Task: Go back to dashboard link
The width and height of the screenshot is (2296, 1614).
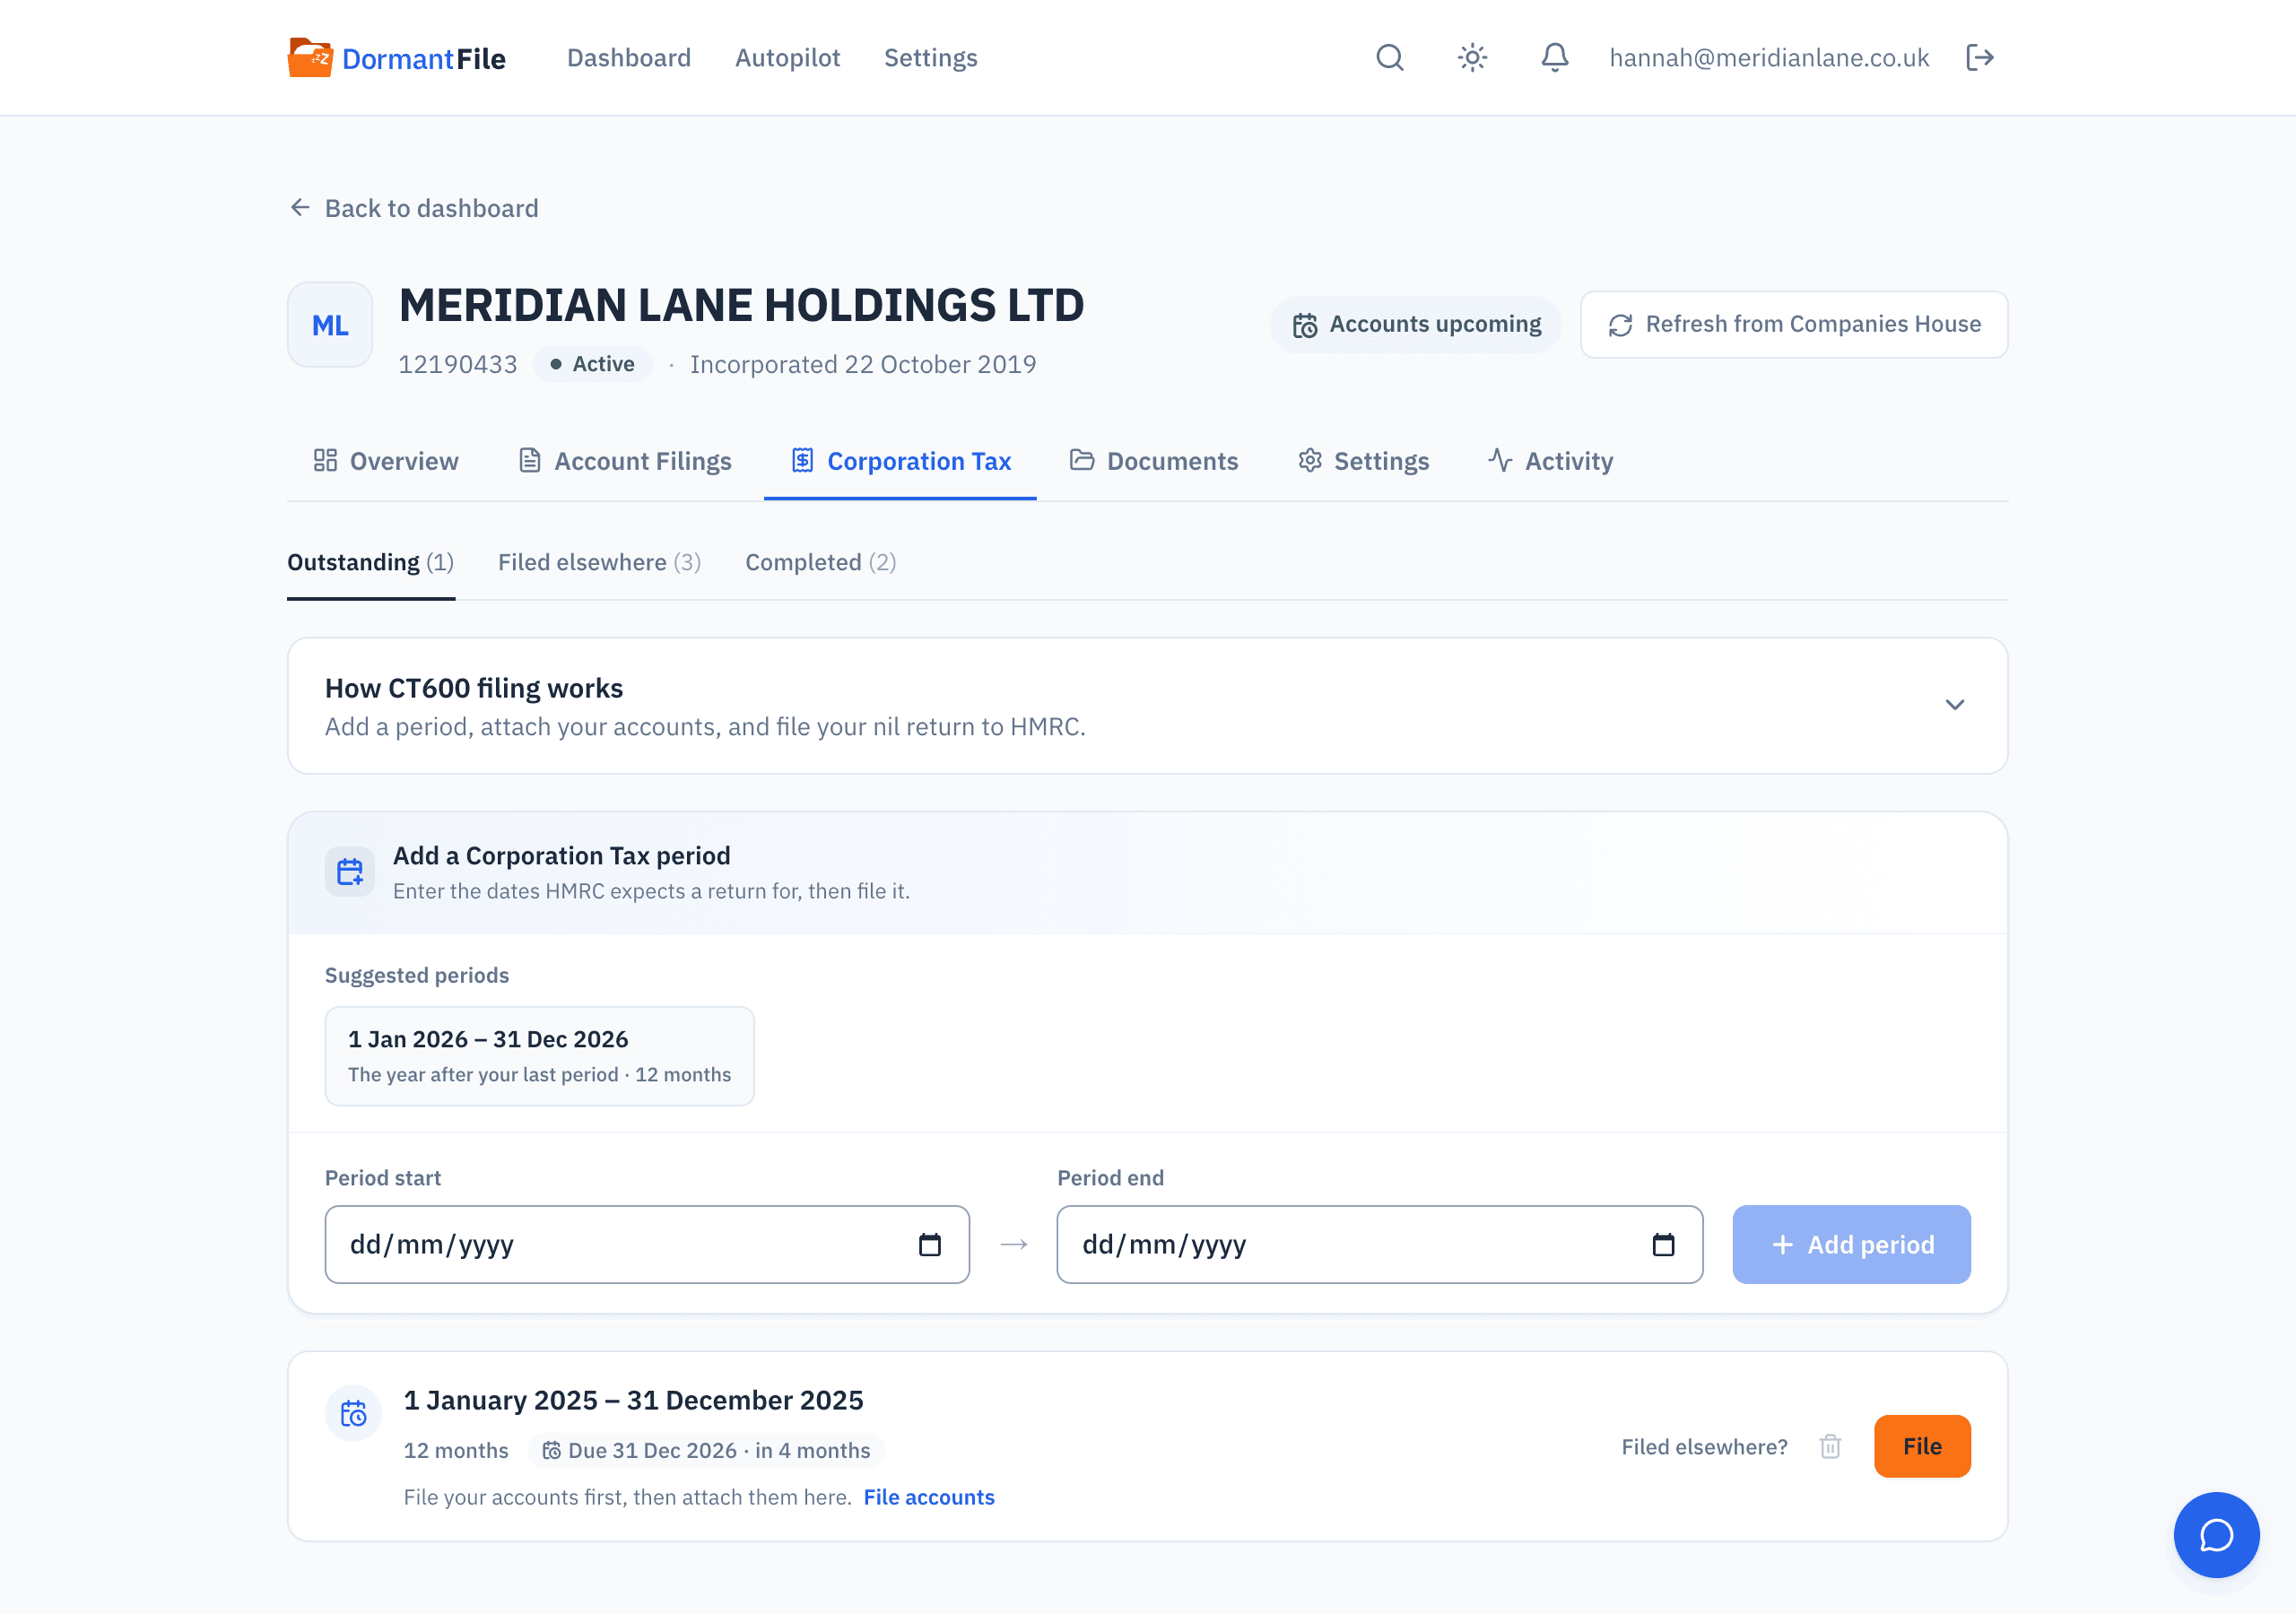Action: [x=413, y=208]
